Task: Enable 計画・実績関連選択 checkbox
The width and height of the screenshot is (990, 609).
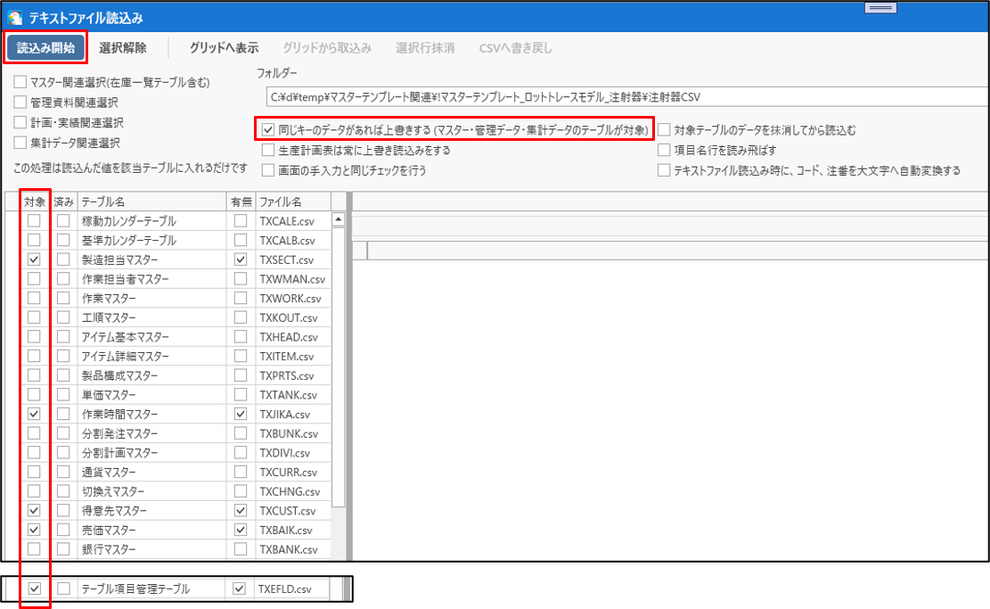Action: pos(20,122)
